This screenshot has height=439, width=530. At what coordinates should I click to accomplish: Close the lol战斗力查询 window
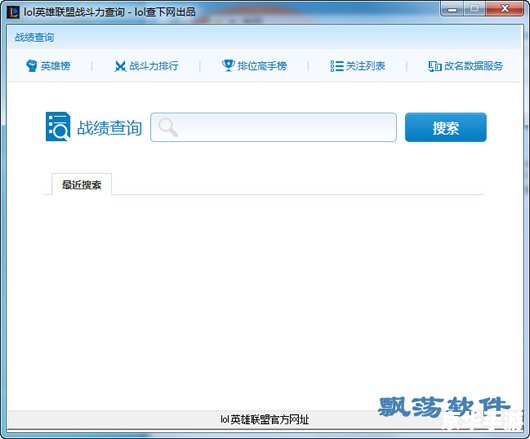[x=505, y=9]
